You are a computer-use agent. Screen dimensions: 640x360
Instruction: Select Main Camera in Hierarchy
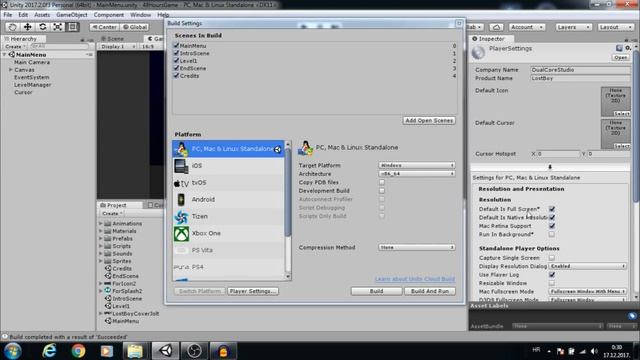32,62
